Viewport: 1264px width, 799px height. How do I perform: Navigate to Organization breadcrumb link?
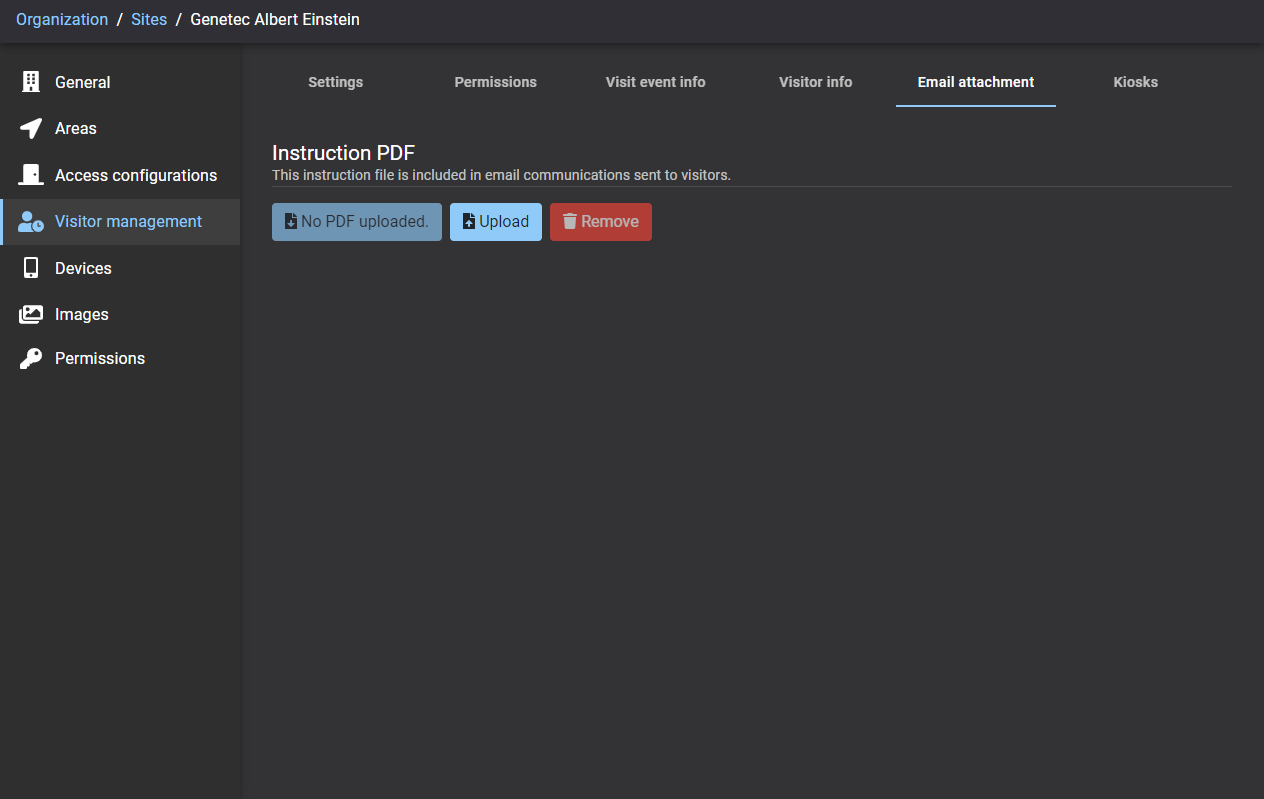coord(62,20)
